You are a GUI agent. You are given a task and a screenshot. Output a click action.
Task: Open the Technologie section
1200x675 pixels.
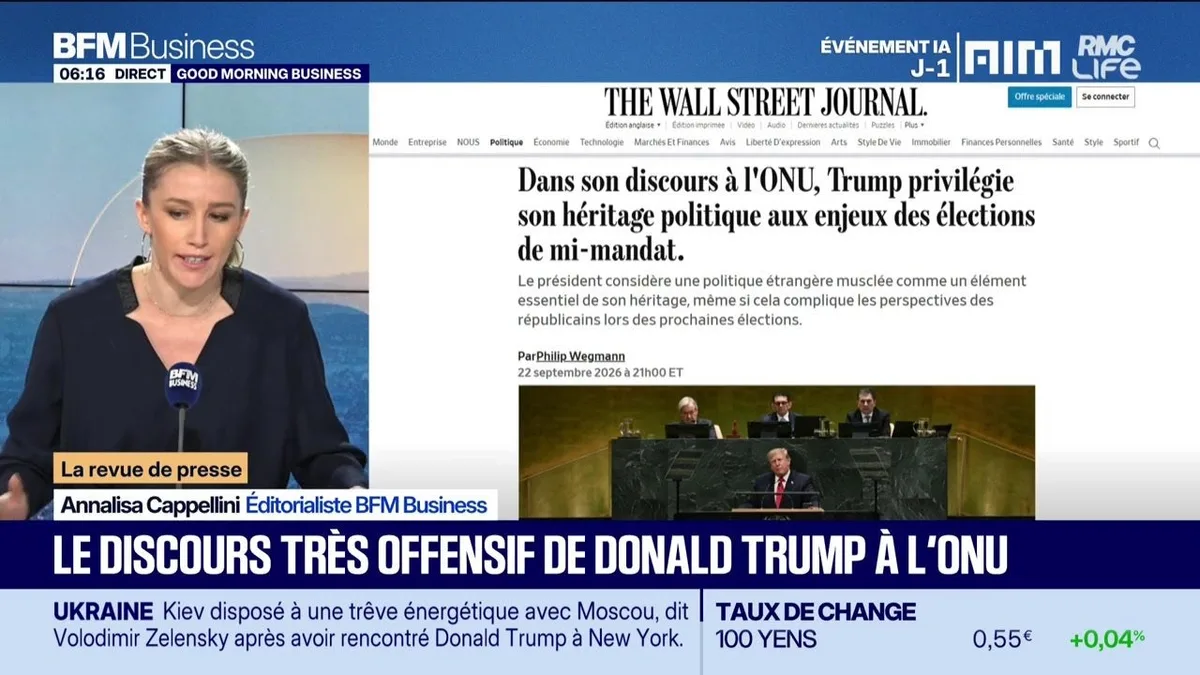point(602,142)
